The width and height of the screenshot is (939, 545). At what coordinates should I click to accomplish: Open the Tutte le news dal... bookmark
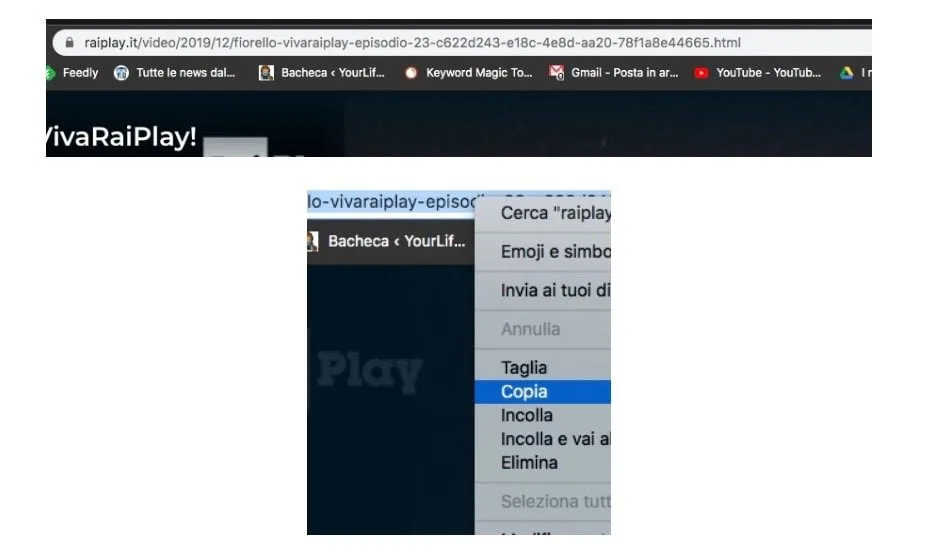pyautogui.click(x=174, y=73)
